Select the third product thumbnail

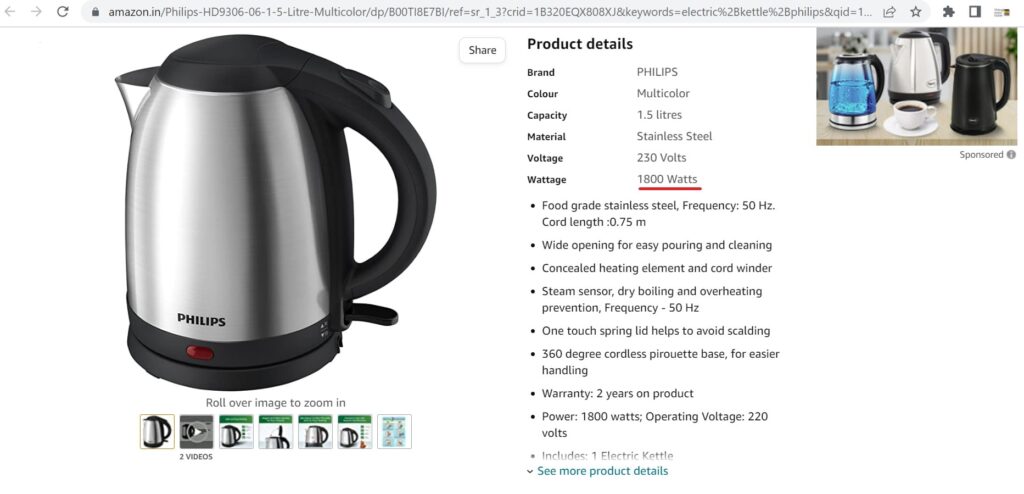[236, 431]
